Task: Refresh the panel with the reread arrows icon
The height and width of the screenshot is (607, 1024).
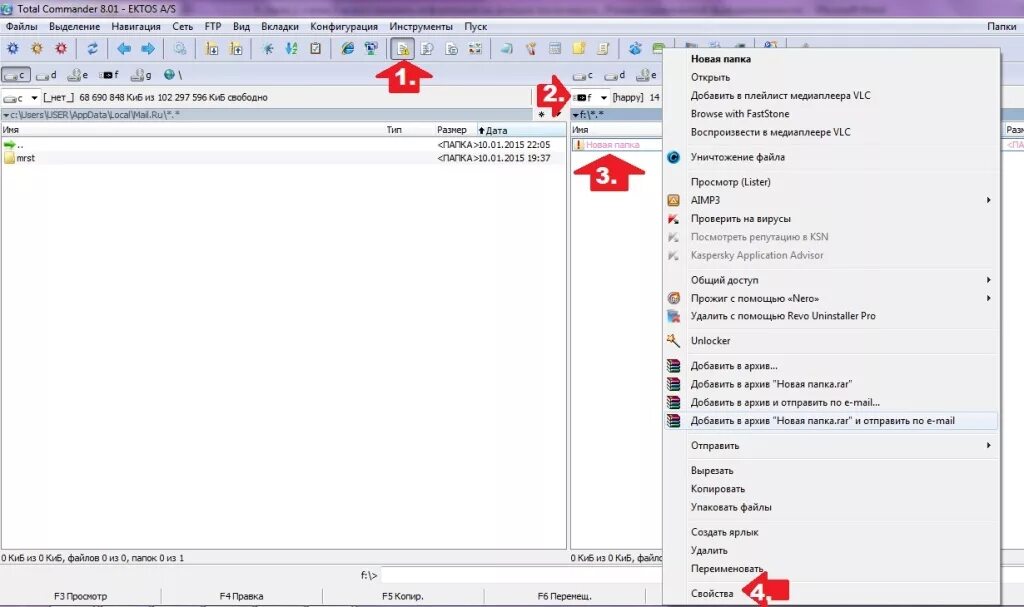Action: [x=92, y=48]
